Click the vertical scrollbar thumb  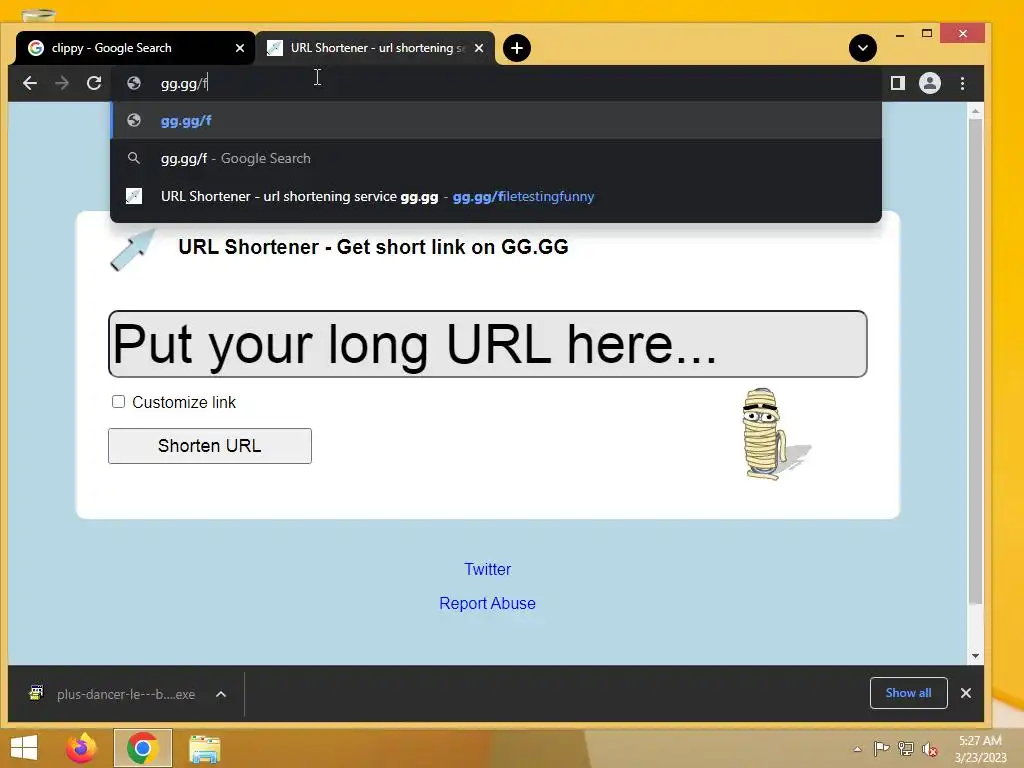click(975, 362)
